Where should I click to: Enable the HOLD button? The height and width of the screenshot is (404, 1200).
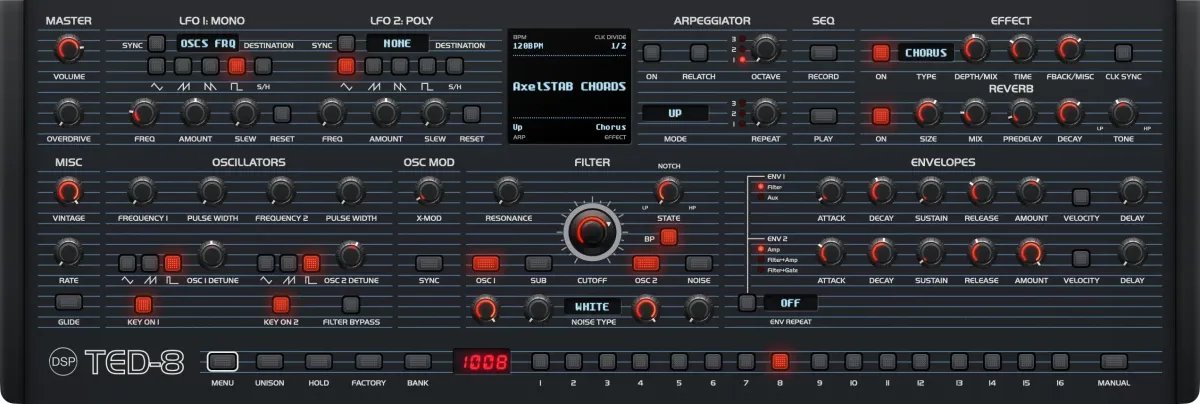[x=319, y=361]
